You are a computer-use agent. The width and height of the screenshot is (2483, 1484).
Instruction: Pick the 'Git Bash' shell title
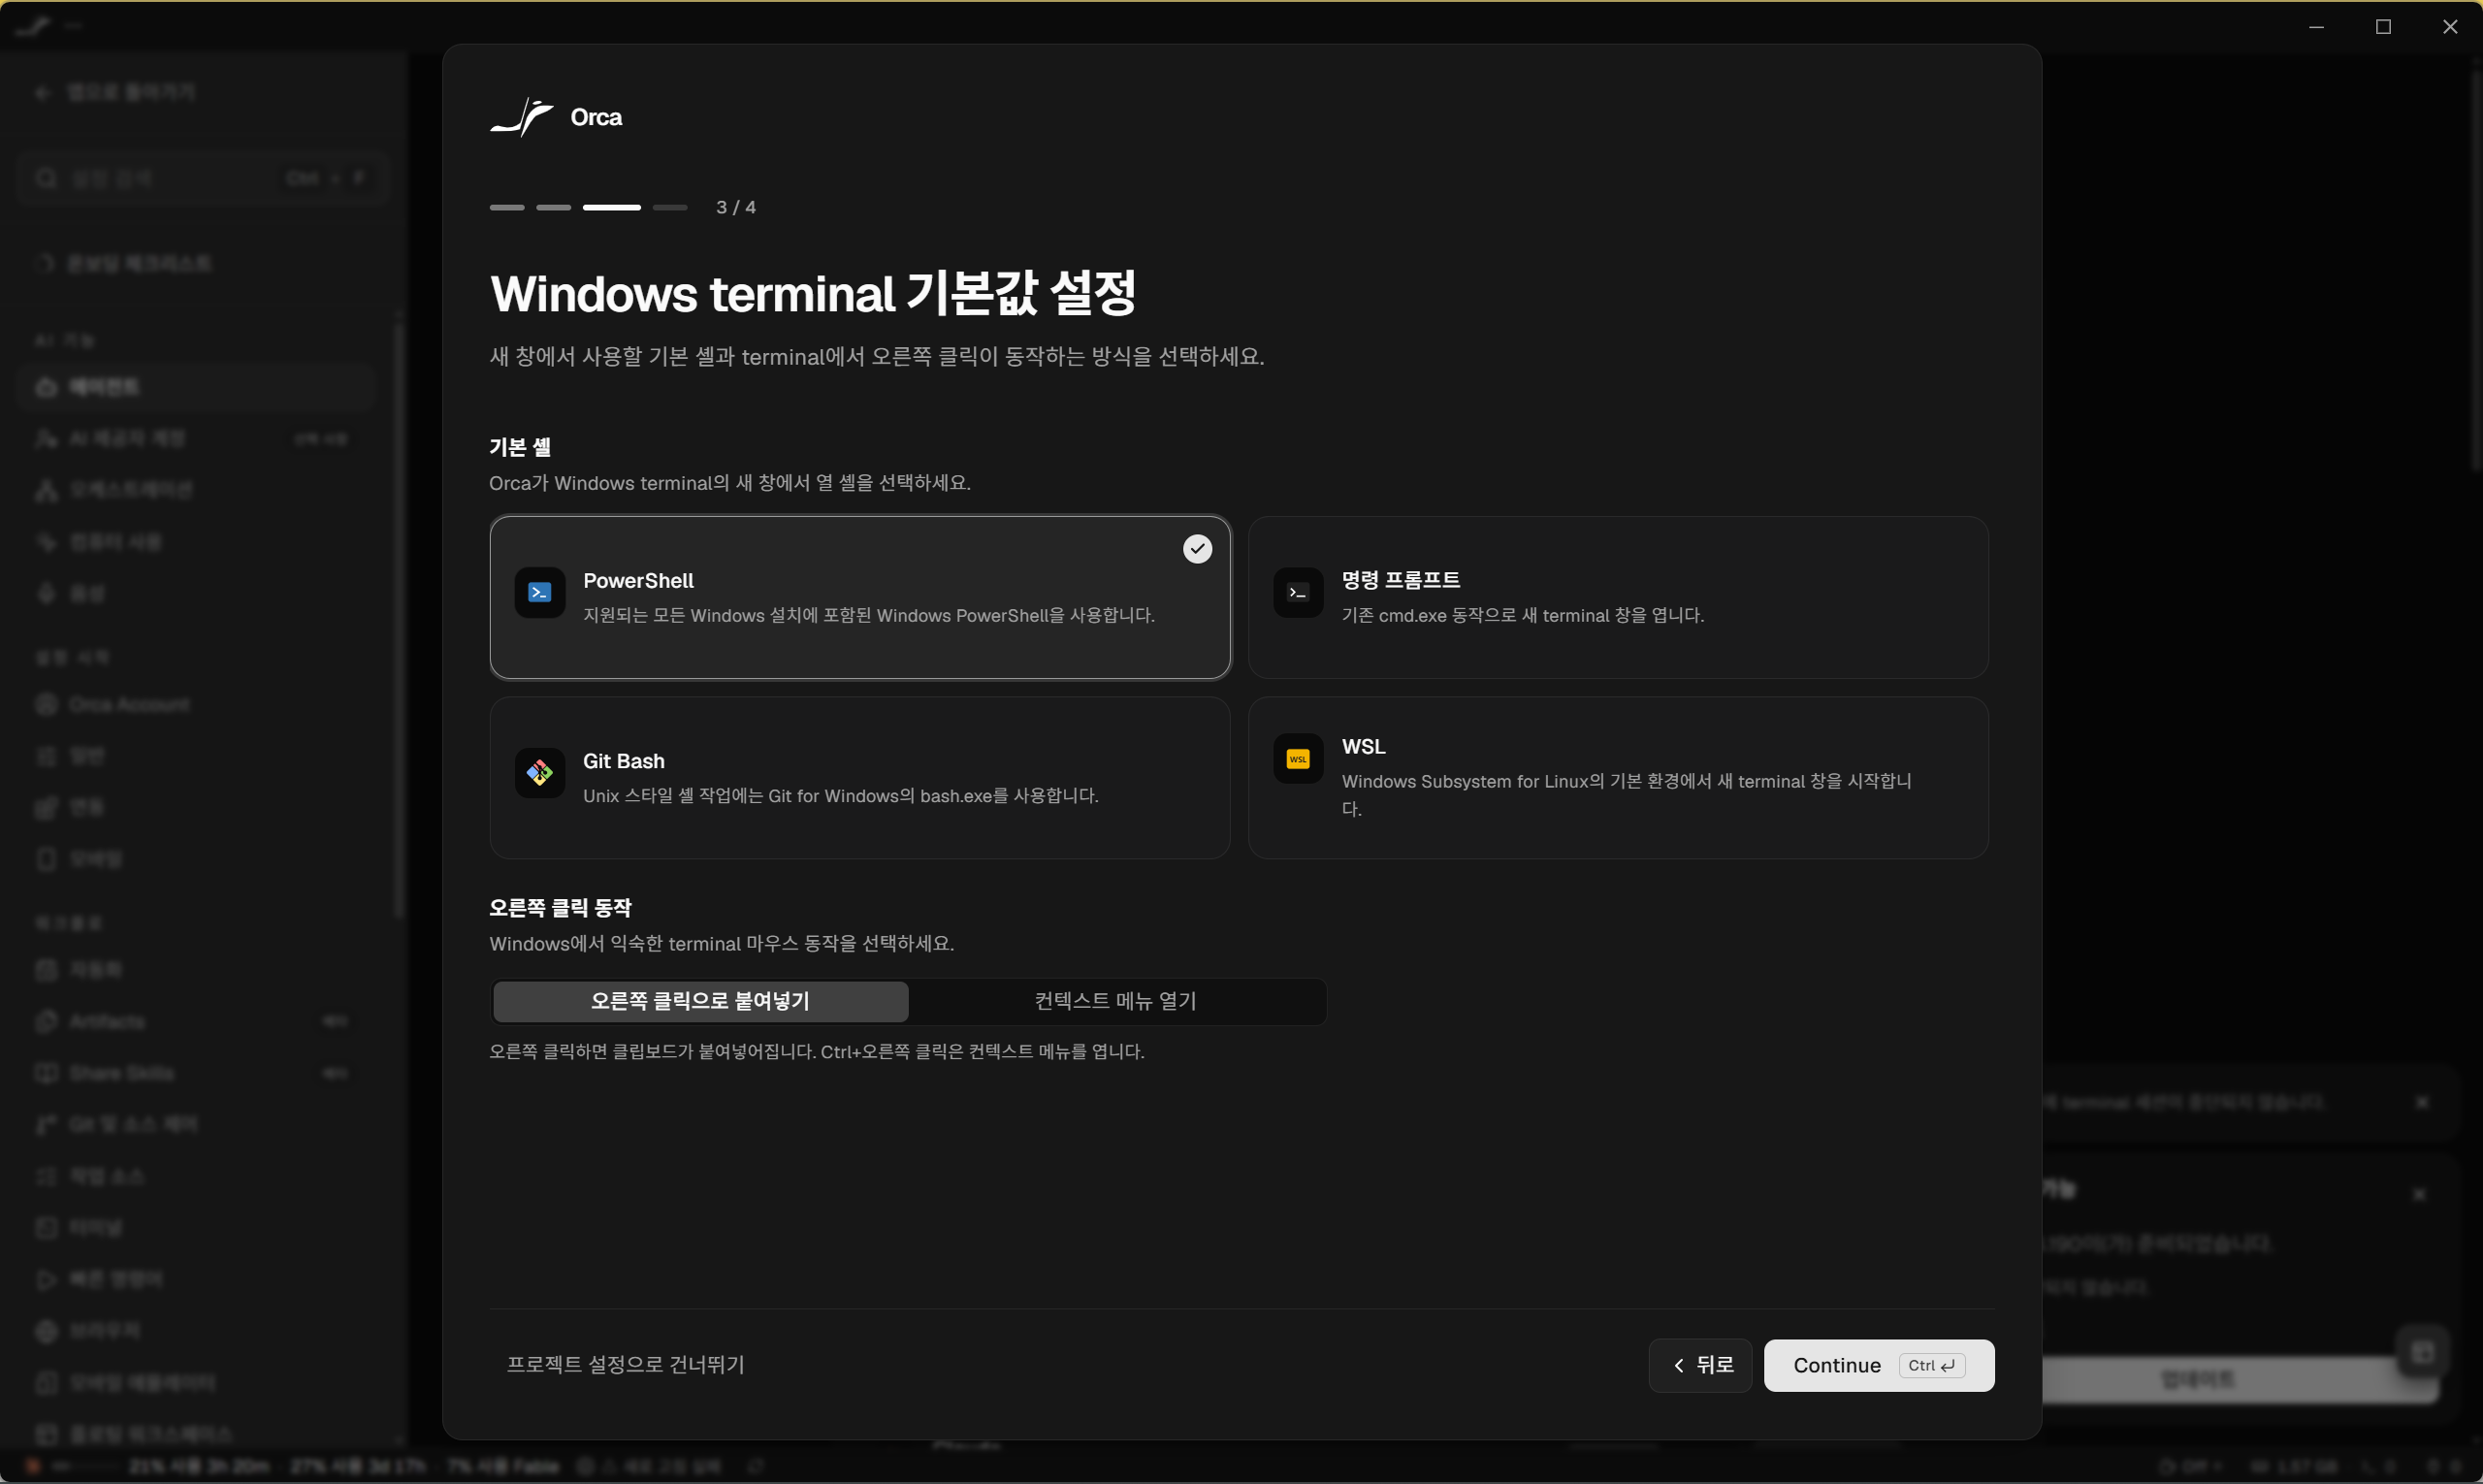[624, 761]
